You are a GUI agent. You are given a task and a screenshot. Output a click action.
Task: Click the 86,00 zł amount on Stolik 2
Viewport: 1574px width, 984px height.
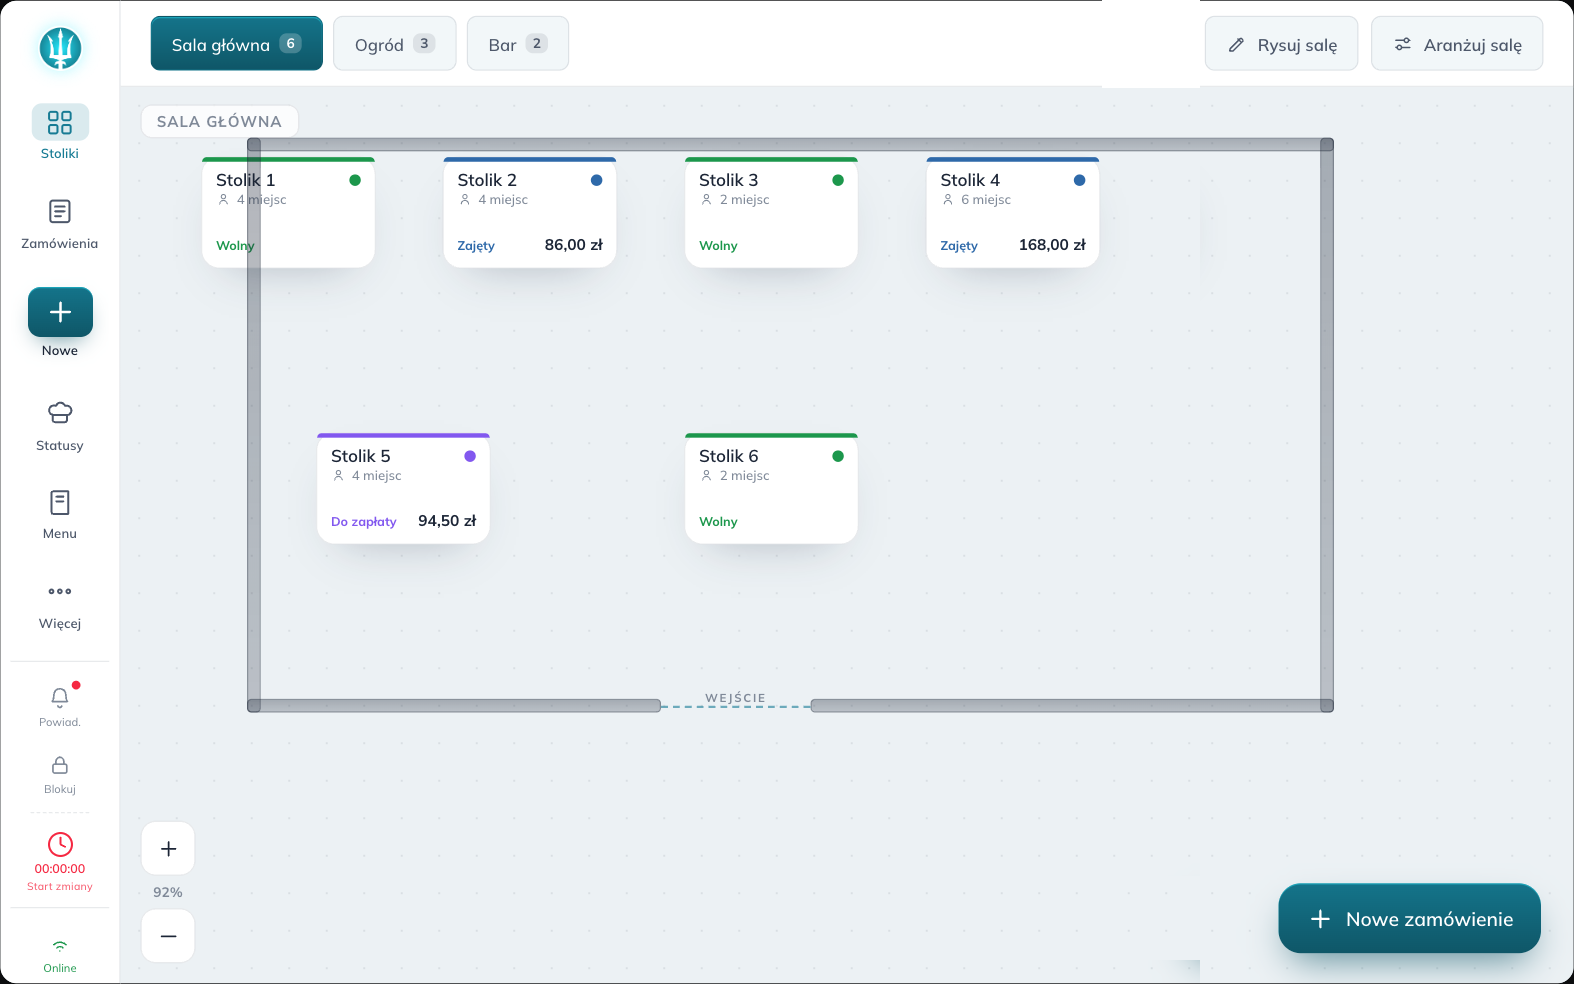click(574, 245)
